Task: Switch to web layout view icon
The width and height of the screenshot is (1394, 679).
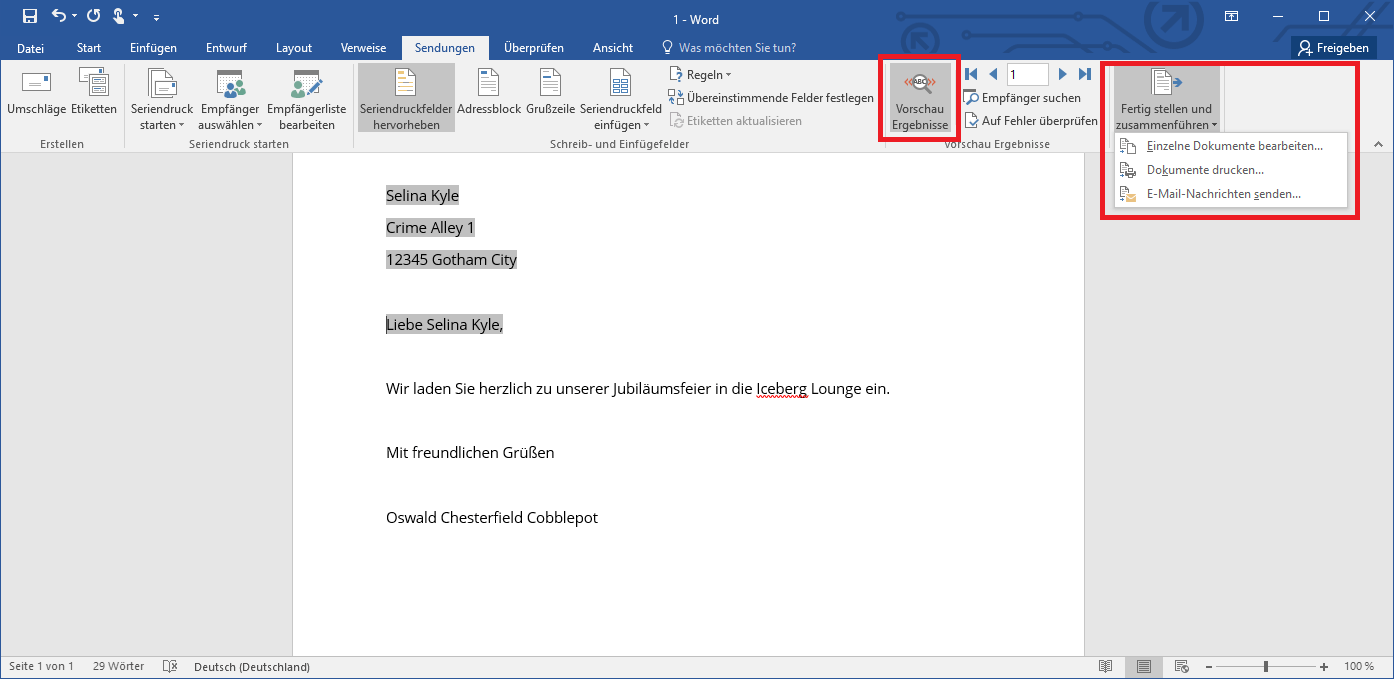Action: (1181, 667)
